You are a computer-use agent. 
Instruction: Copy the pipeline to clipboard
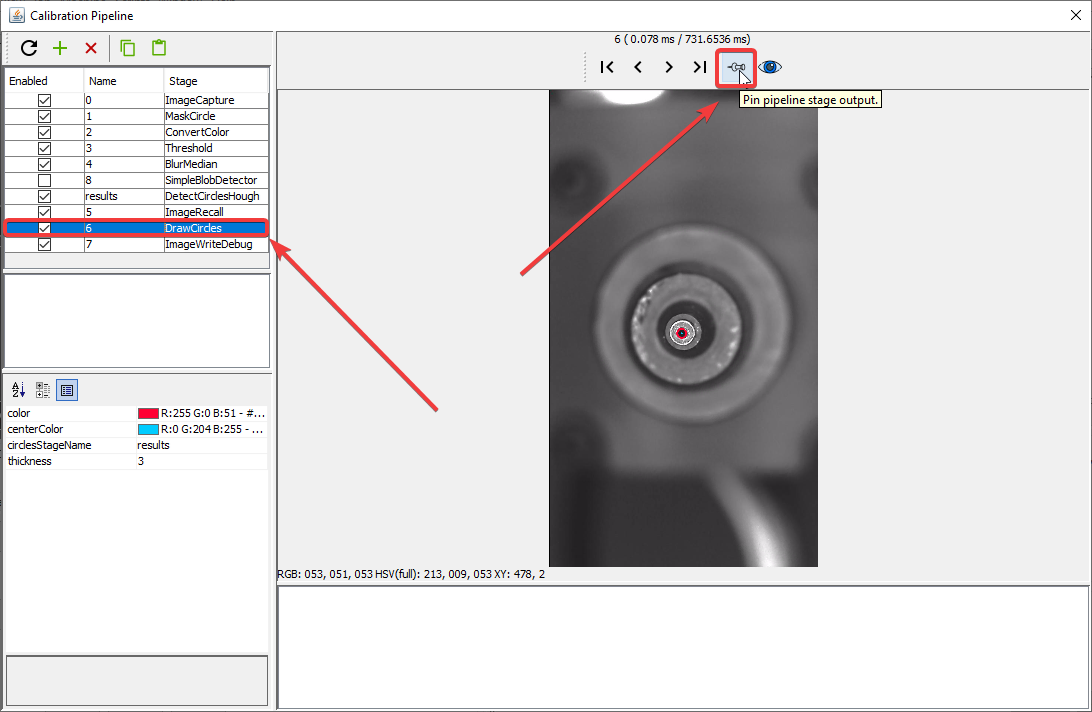[x=127, y=48]
